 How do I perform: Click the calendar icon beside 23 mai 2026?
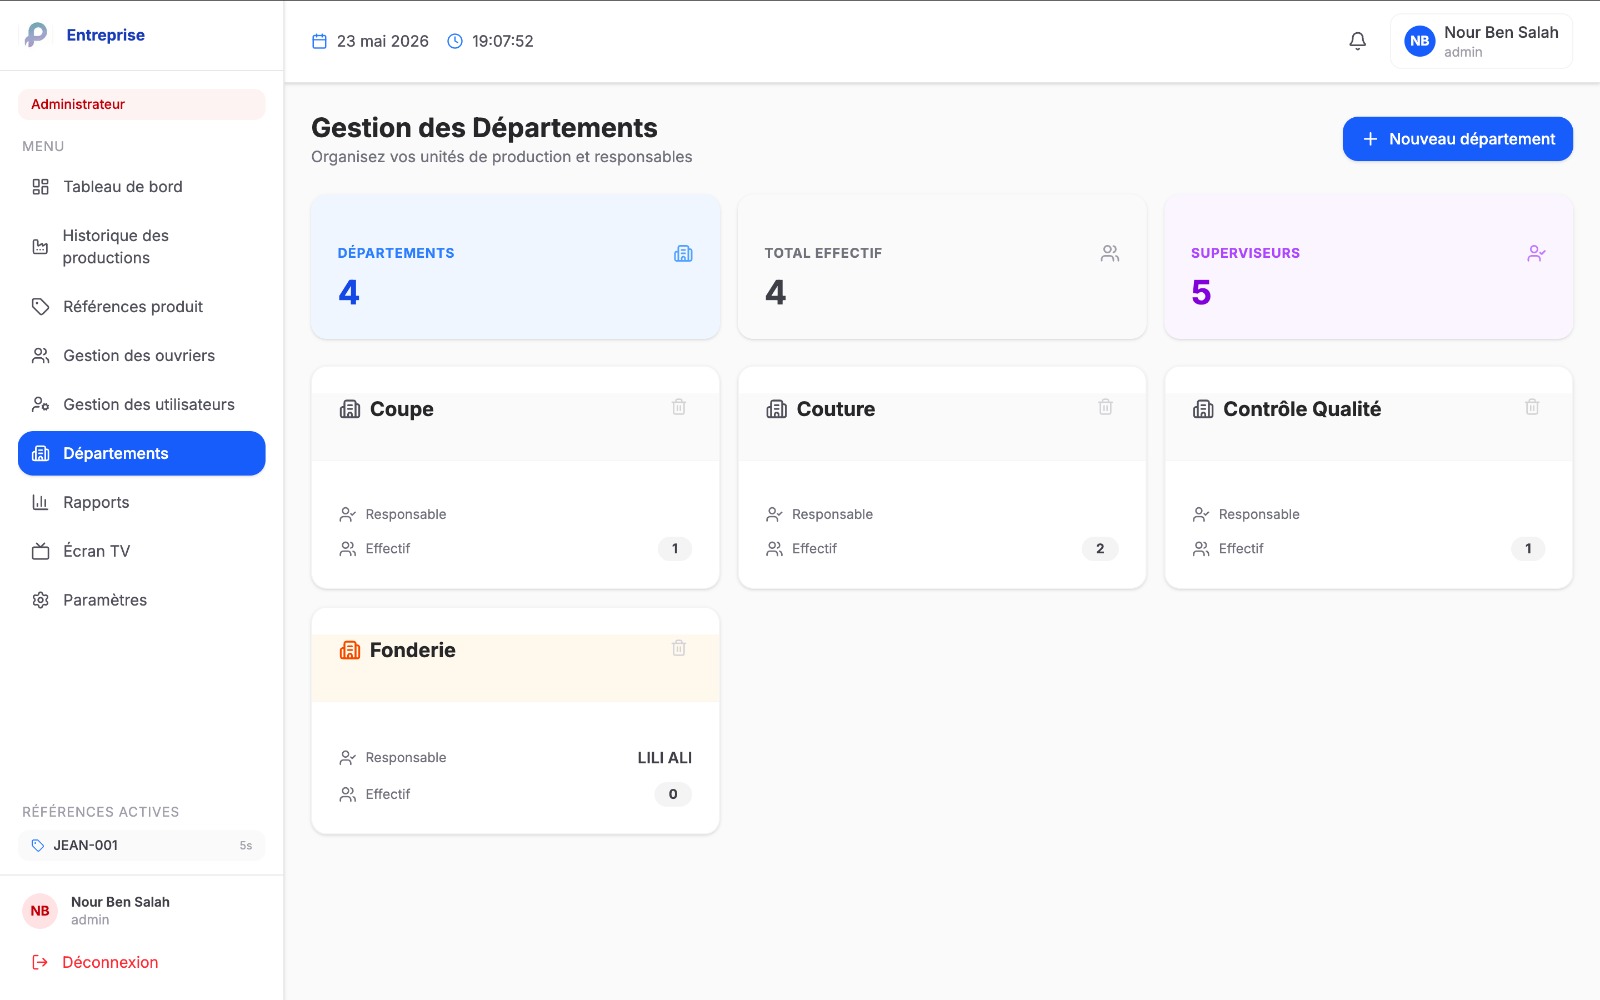point(320,41)
